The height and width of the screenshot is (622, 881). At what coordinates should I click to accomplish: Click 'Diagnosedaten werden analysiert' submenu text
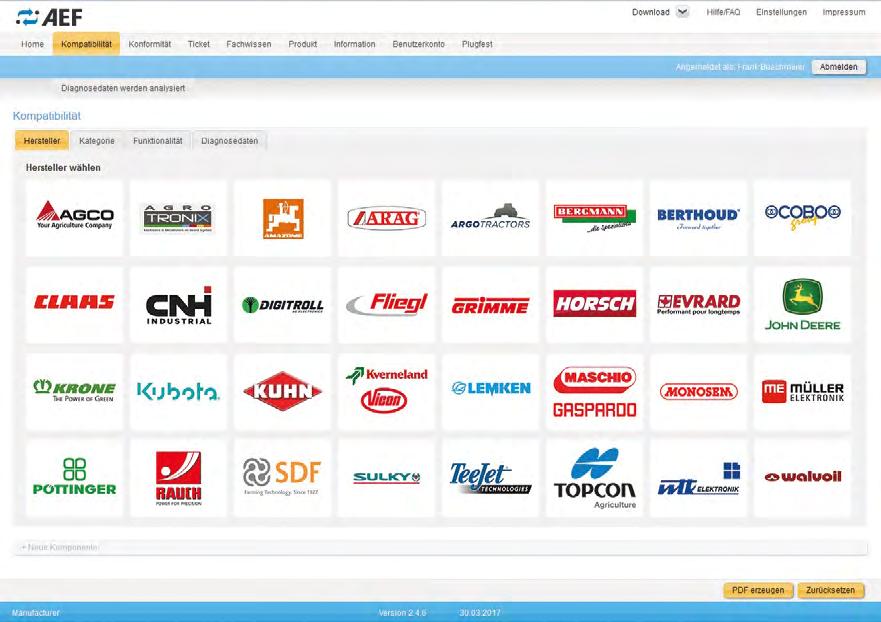[x=123, y=88]
